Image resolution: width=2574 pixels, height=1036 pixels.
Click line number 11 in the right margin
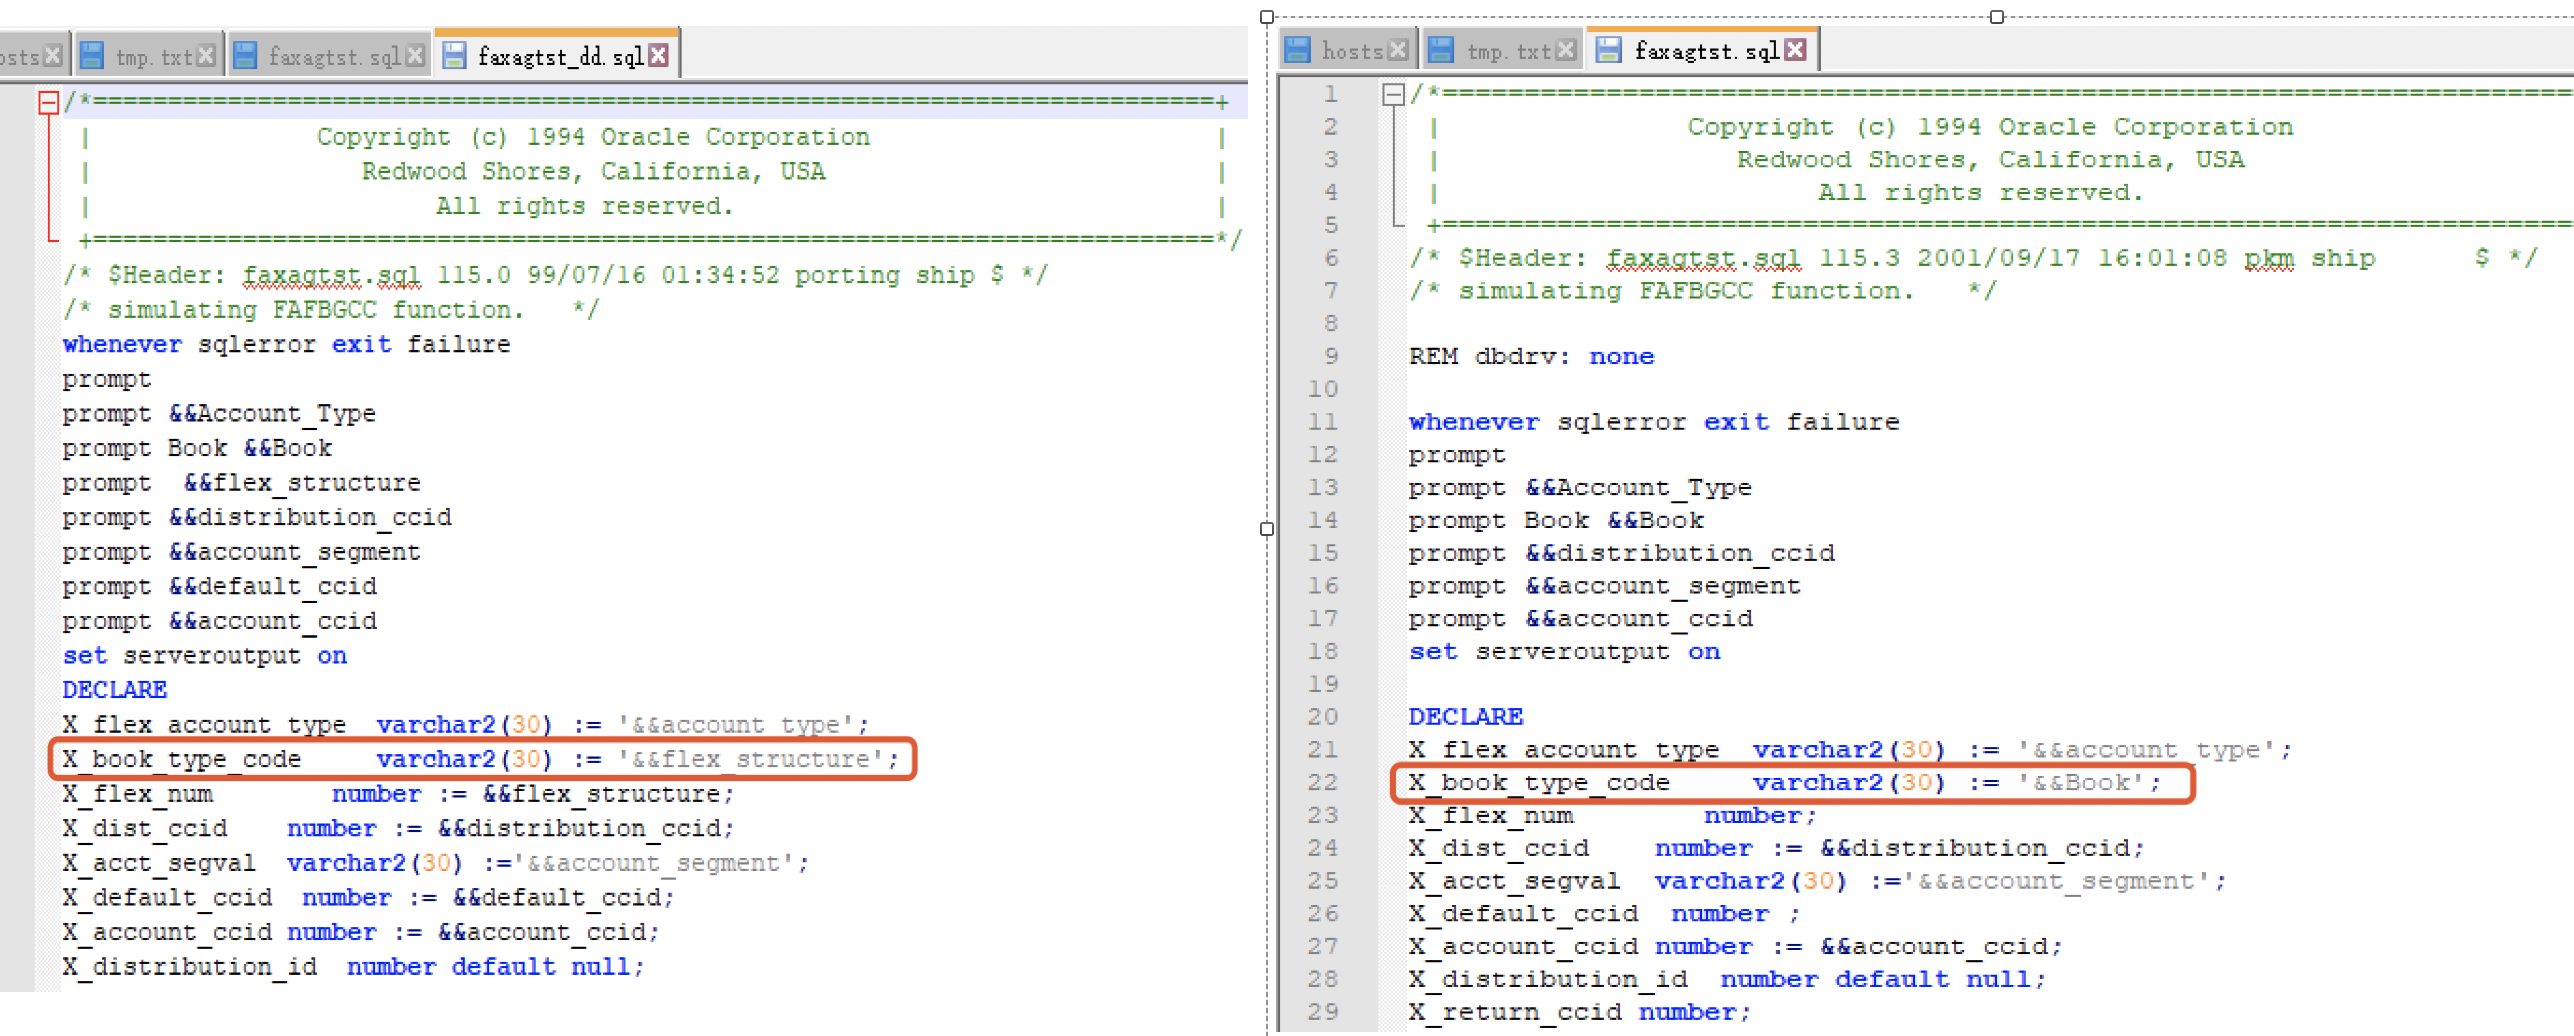1323,422
